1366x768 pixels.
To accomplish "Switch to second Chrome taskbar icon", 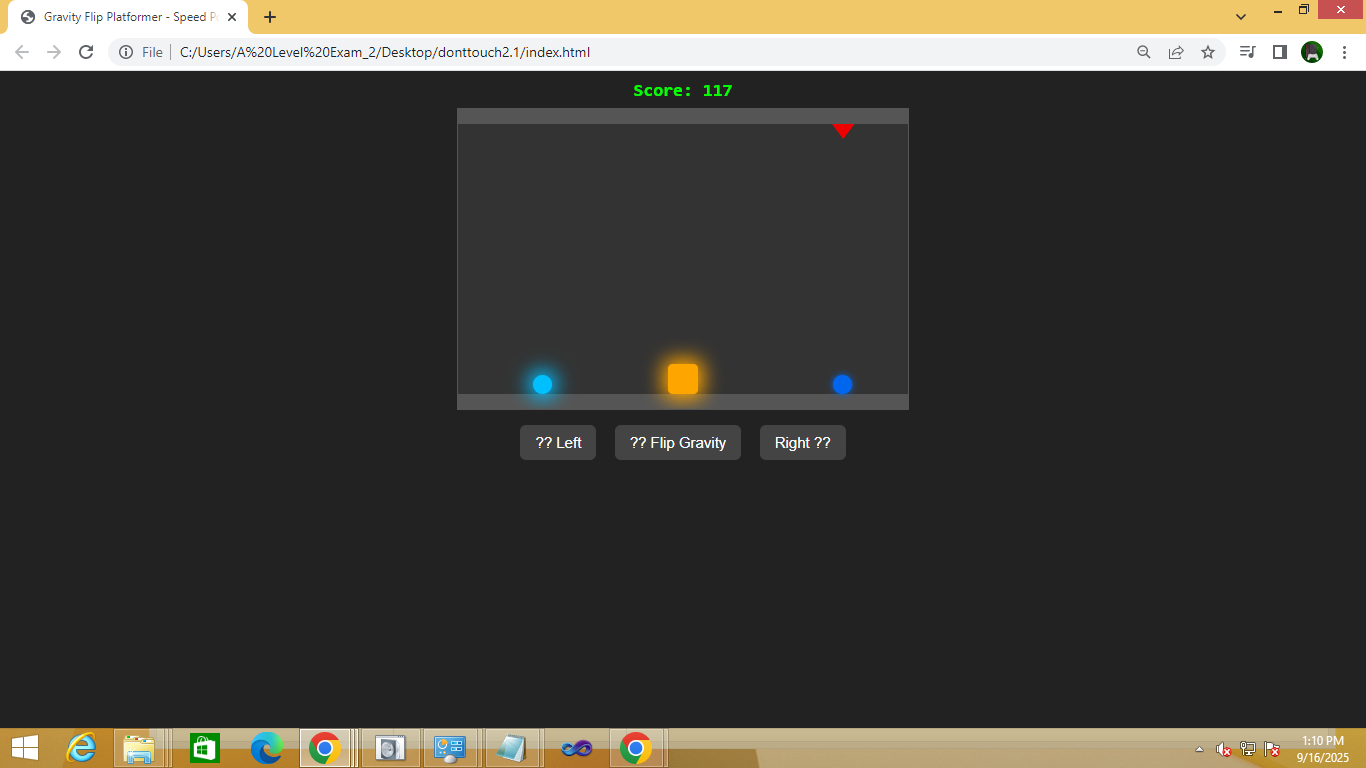I will [636, 748].
